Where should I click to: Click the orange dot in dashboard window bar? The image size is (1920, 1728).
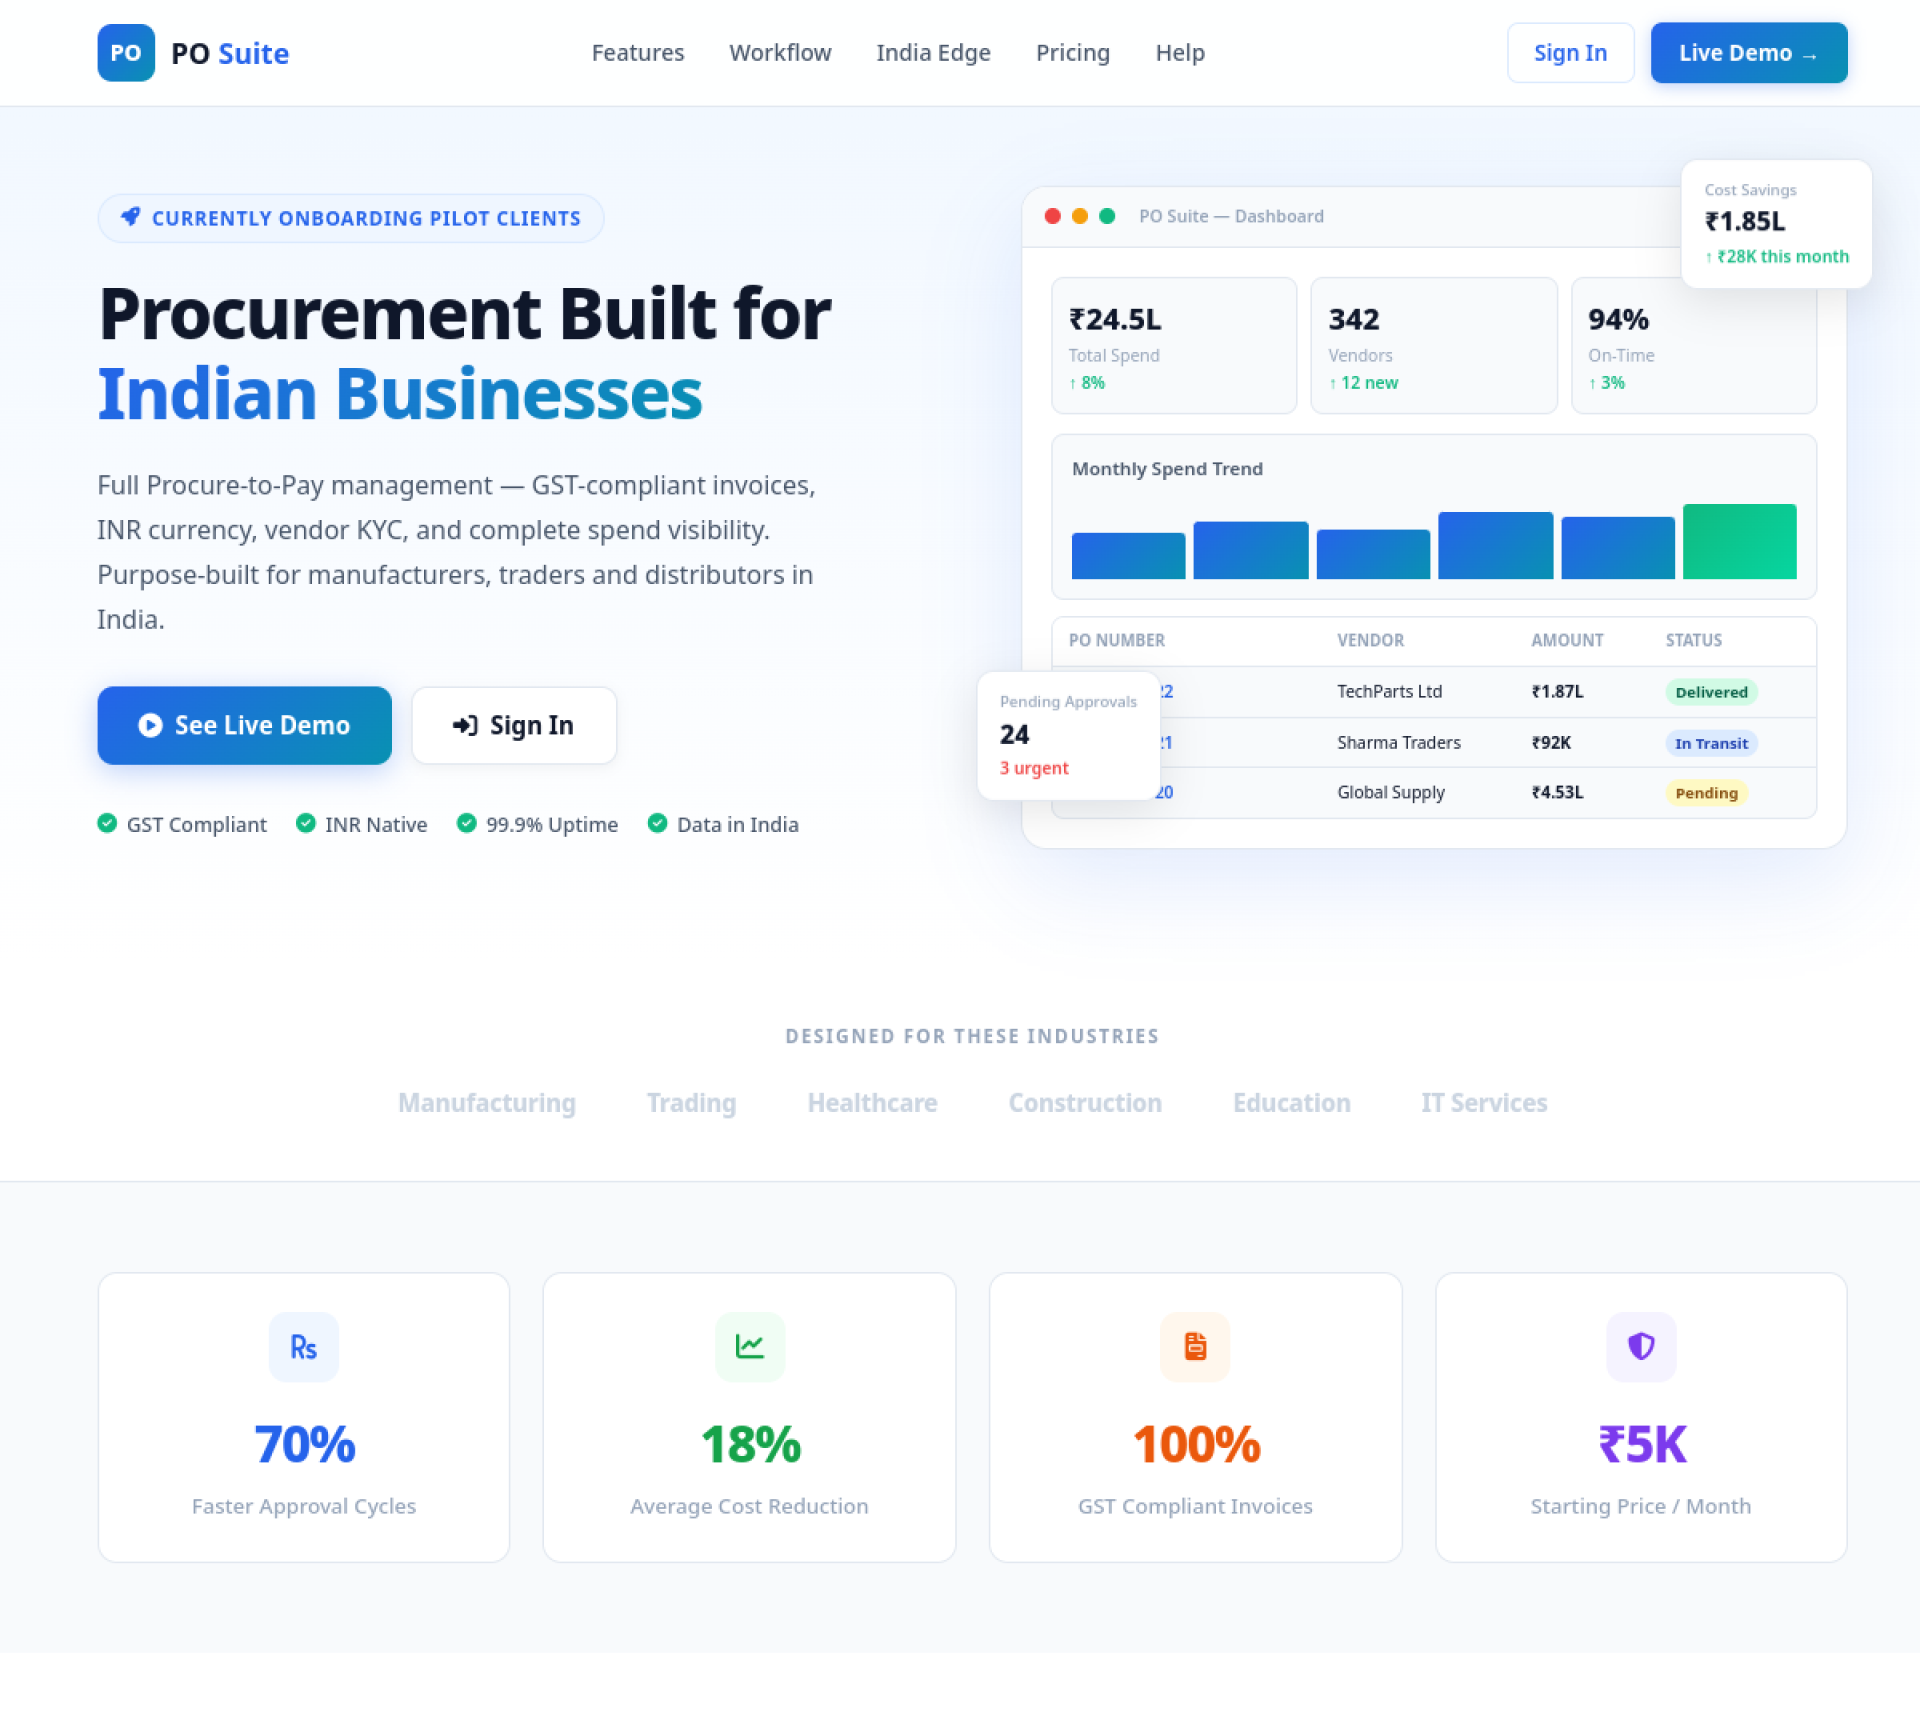(1080, 216)
